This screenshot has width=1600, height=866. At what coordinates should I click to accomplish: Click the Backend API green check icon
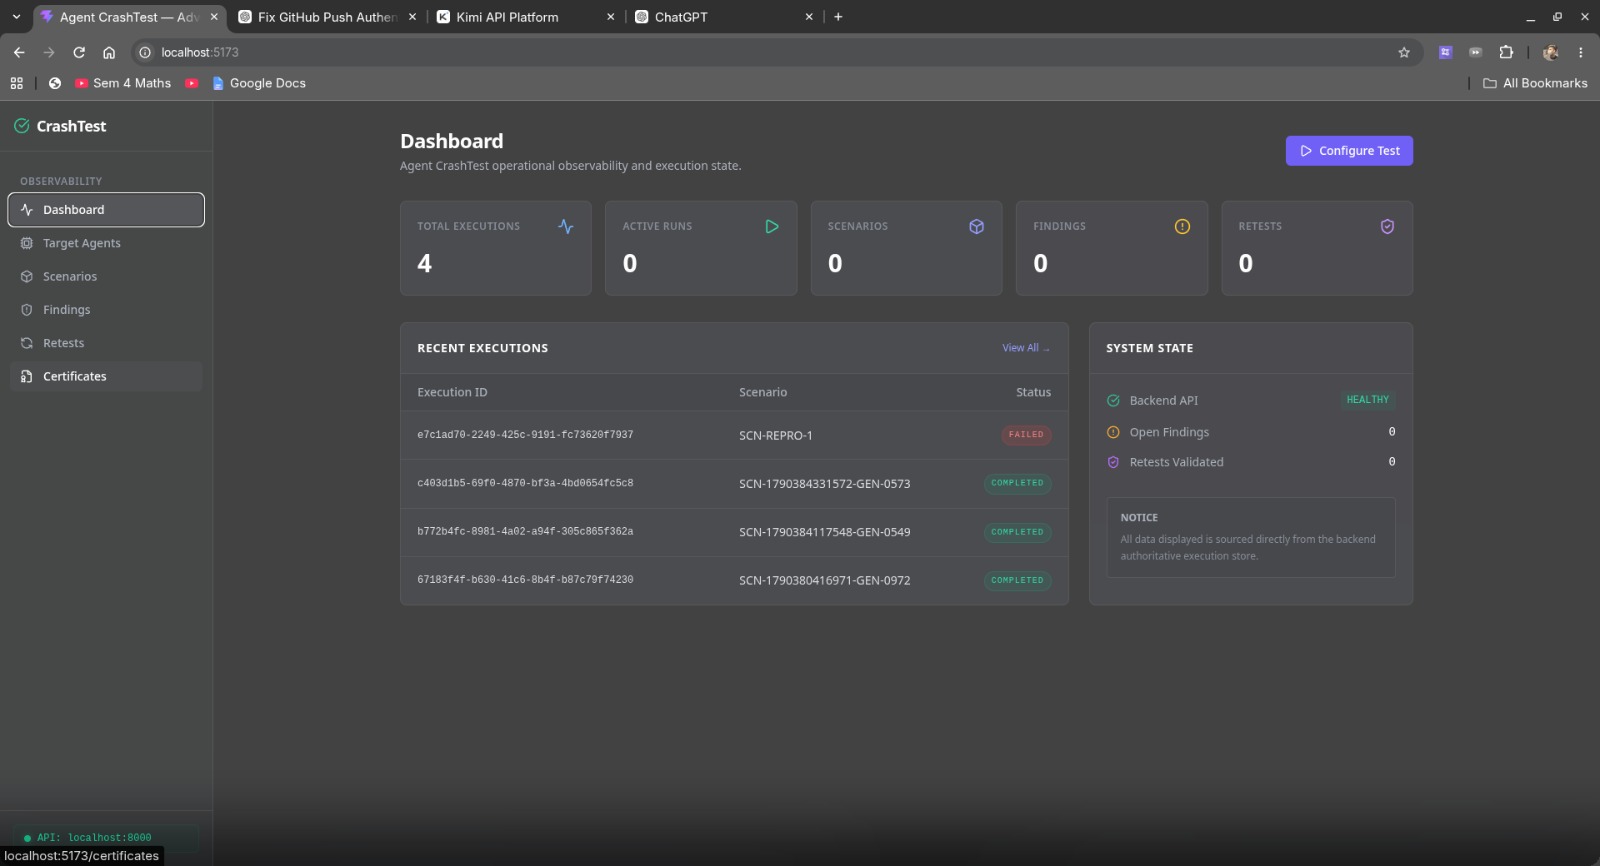(1113, 401)
